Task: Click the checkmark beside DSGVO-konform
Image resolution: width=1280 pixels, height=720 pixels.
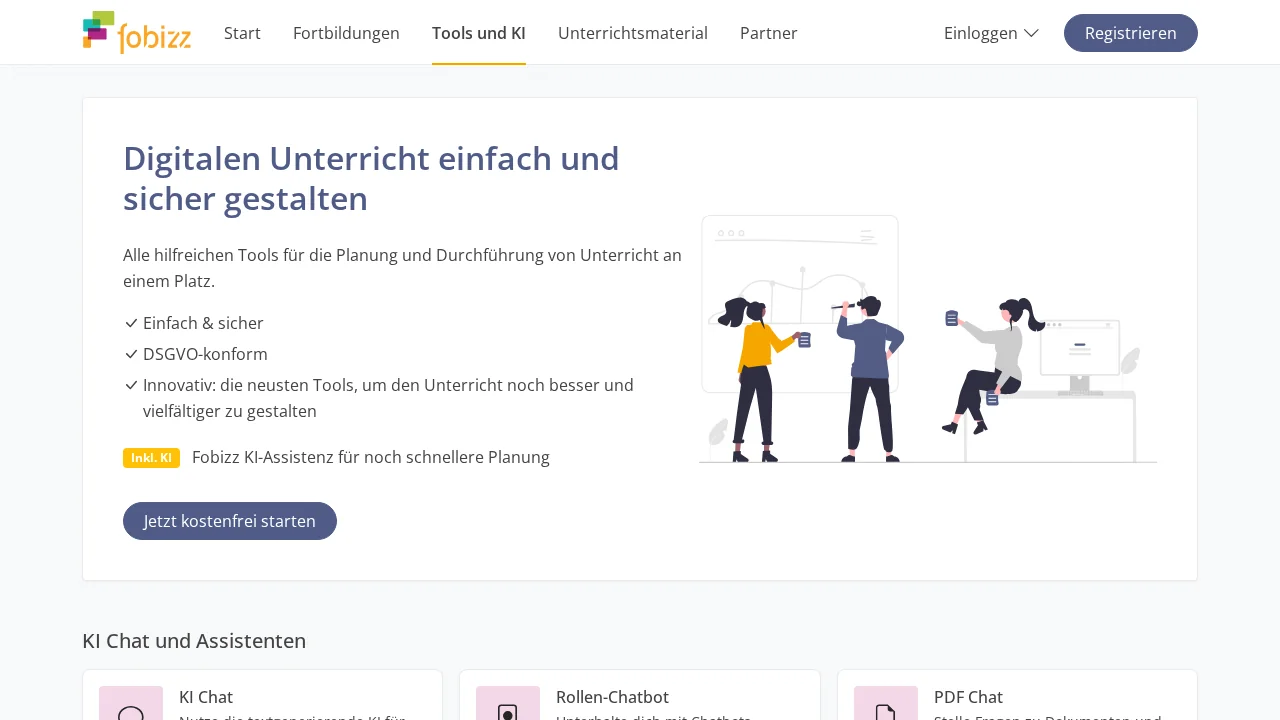Action: coord(131,354)
